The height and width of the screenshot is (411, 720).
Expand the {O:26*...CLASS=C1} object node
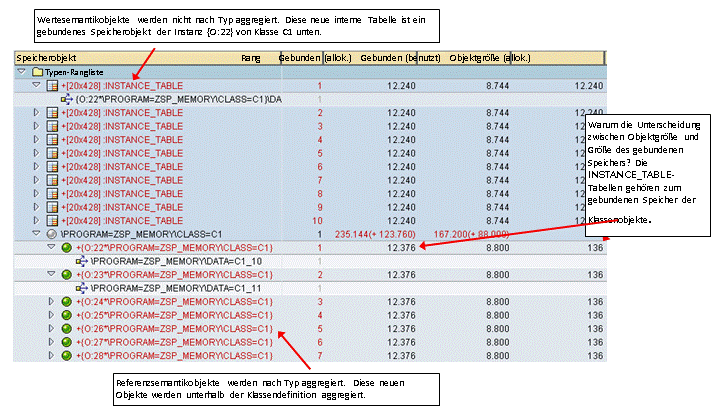pyautogui.click(x=51, y=328)
